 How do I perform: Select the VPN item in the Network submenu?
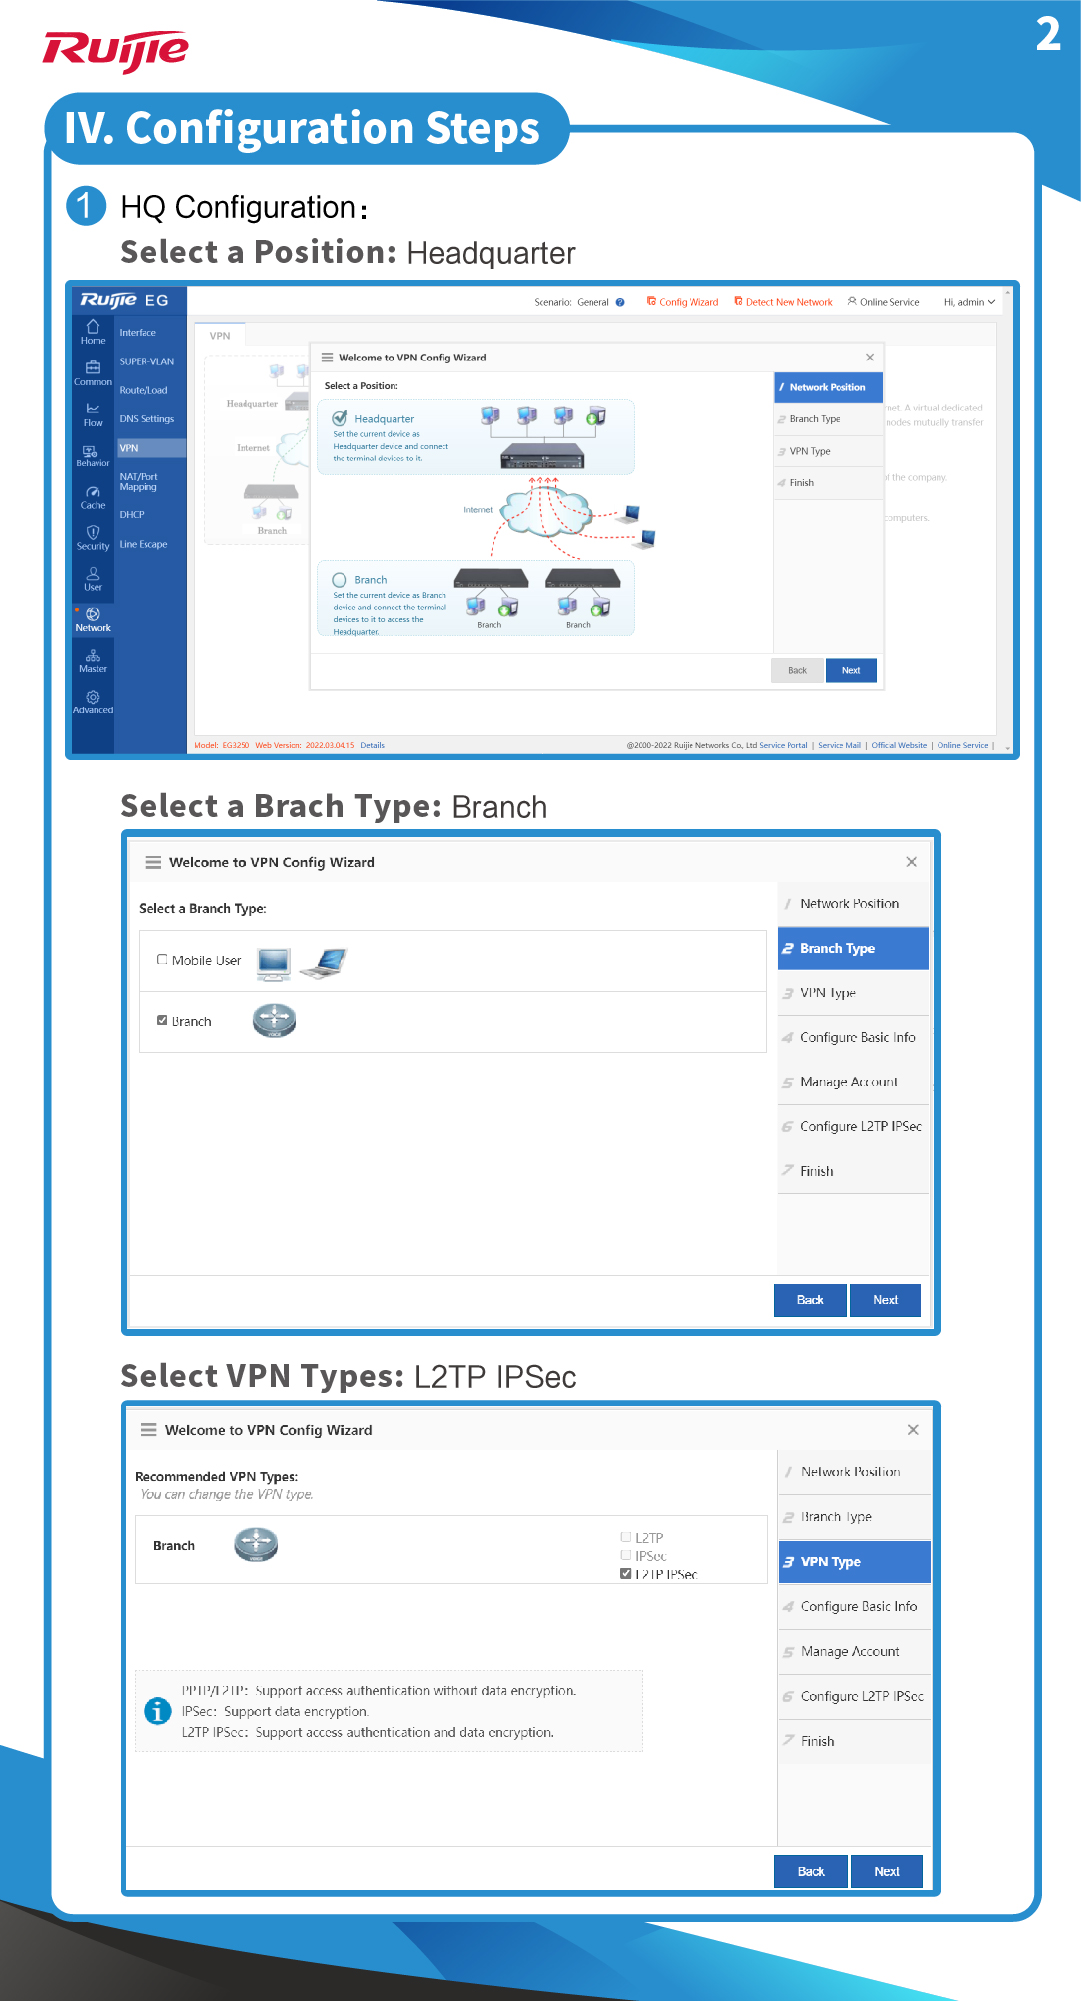(150, 448)
